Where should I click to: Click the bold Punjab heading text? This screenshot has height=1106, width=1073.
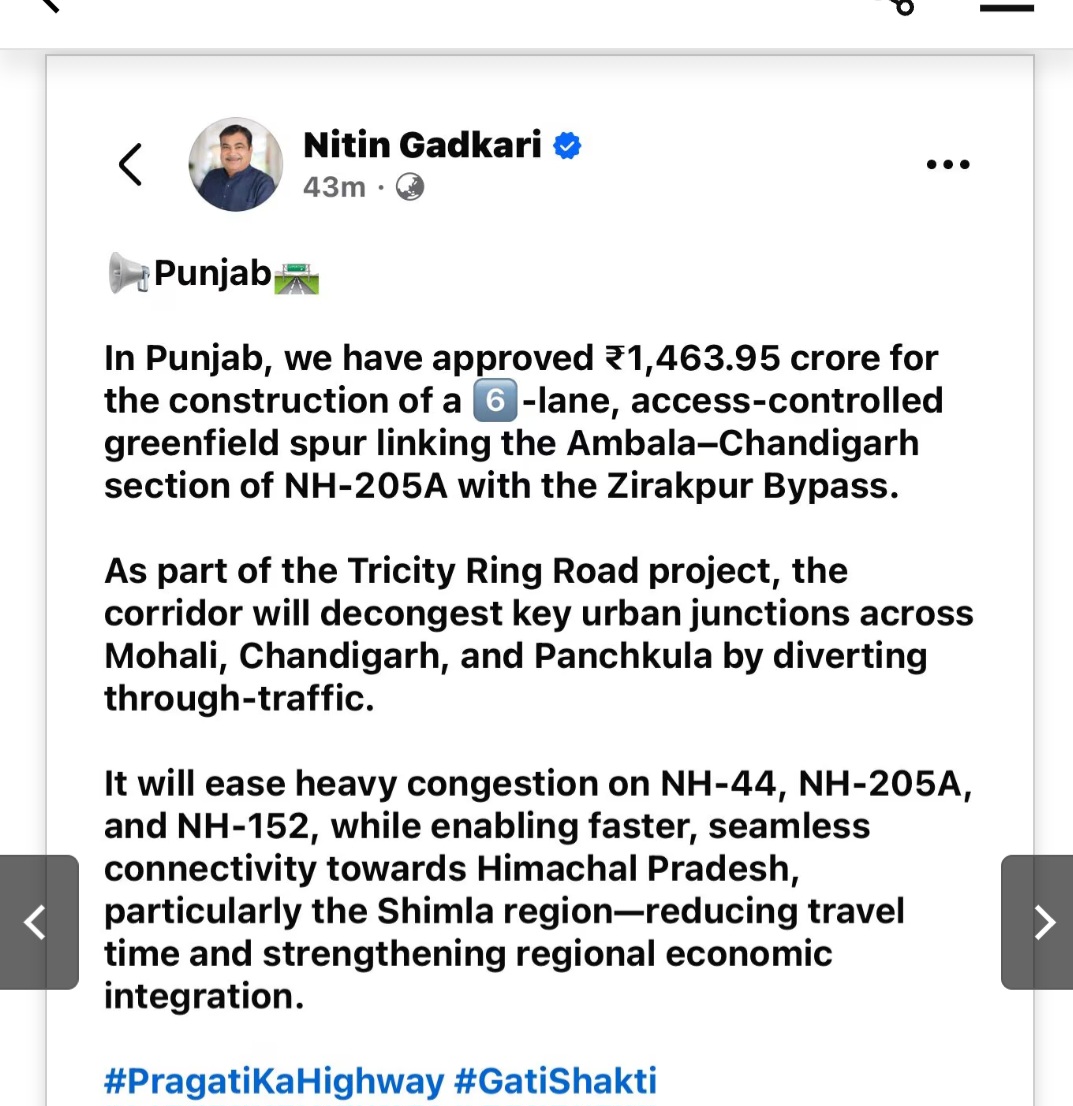(x=212, y=273)
